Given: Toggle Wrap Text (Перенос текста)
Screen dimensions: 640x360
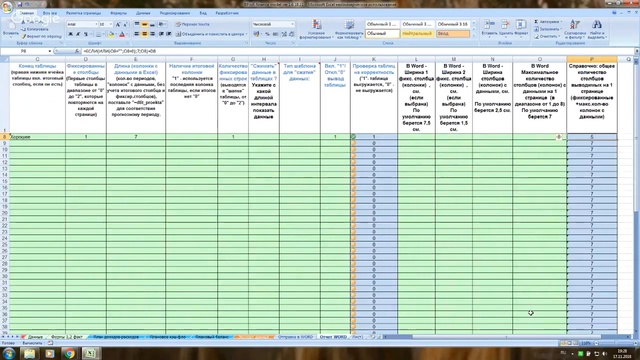Looking at the screenshot, I should pyautogui.click(x=193, y=24).
